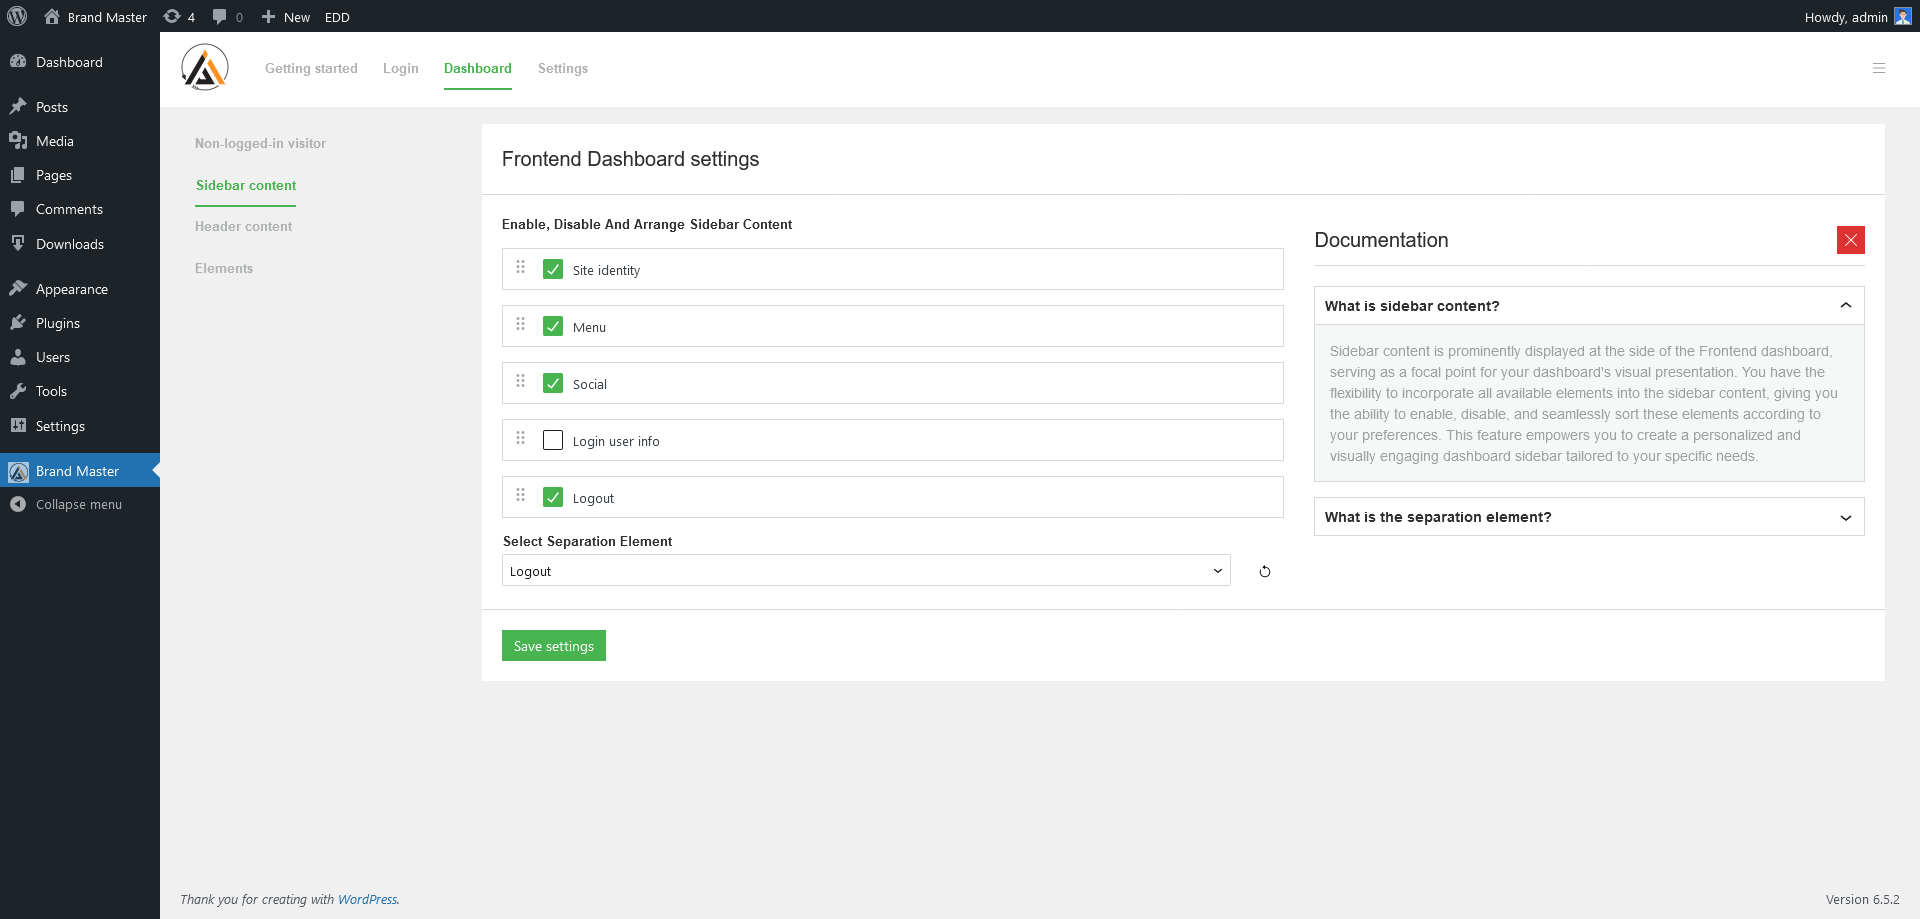Open the Appearance paintbrush icon in sidebar
The width and height of the screenshot is (1920, 919).
[x=19, y=288]
